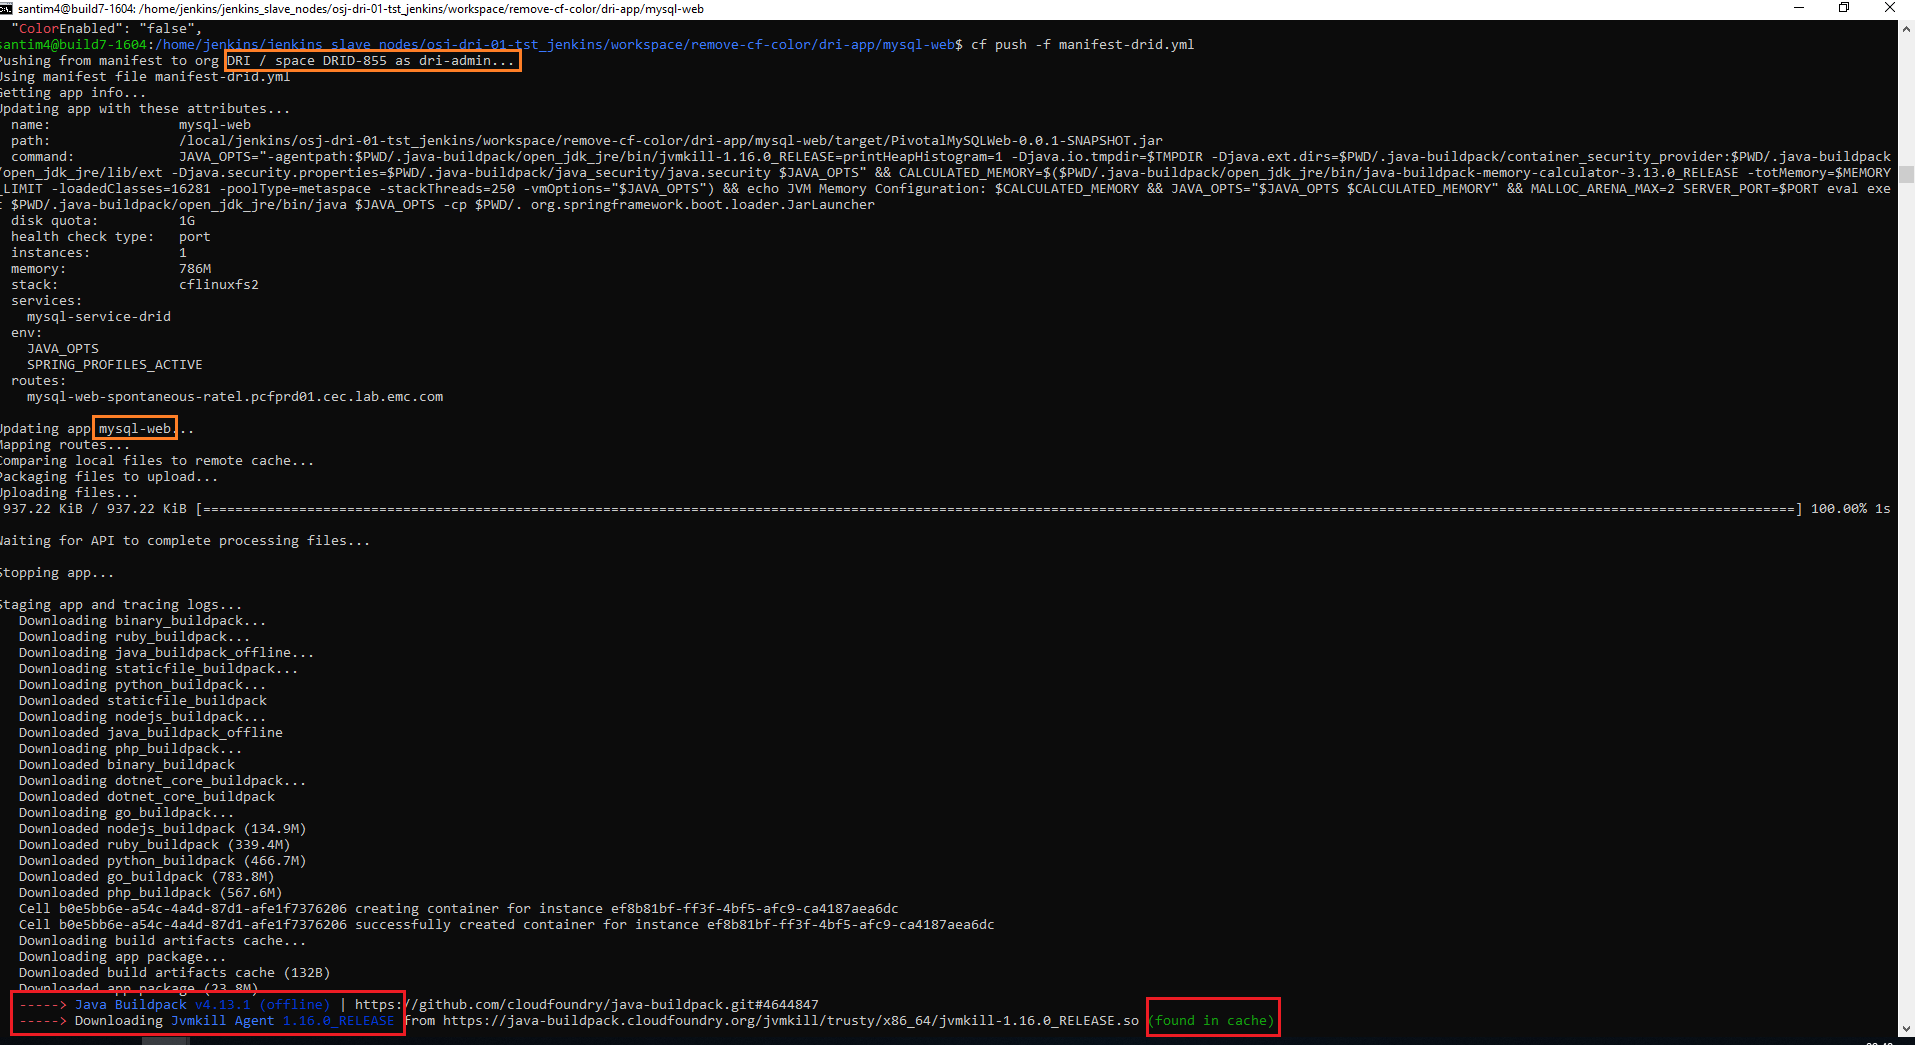Click the '"ColorEnabled": "false"' line
1915x1045 pixels.
click(x=107, y=29)
